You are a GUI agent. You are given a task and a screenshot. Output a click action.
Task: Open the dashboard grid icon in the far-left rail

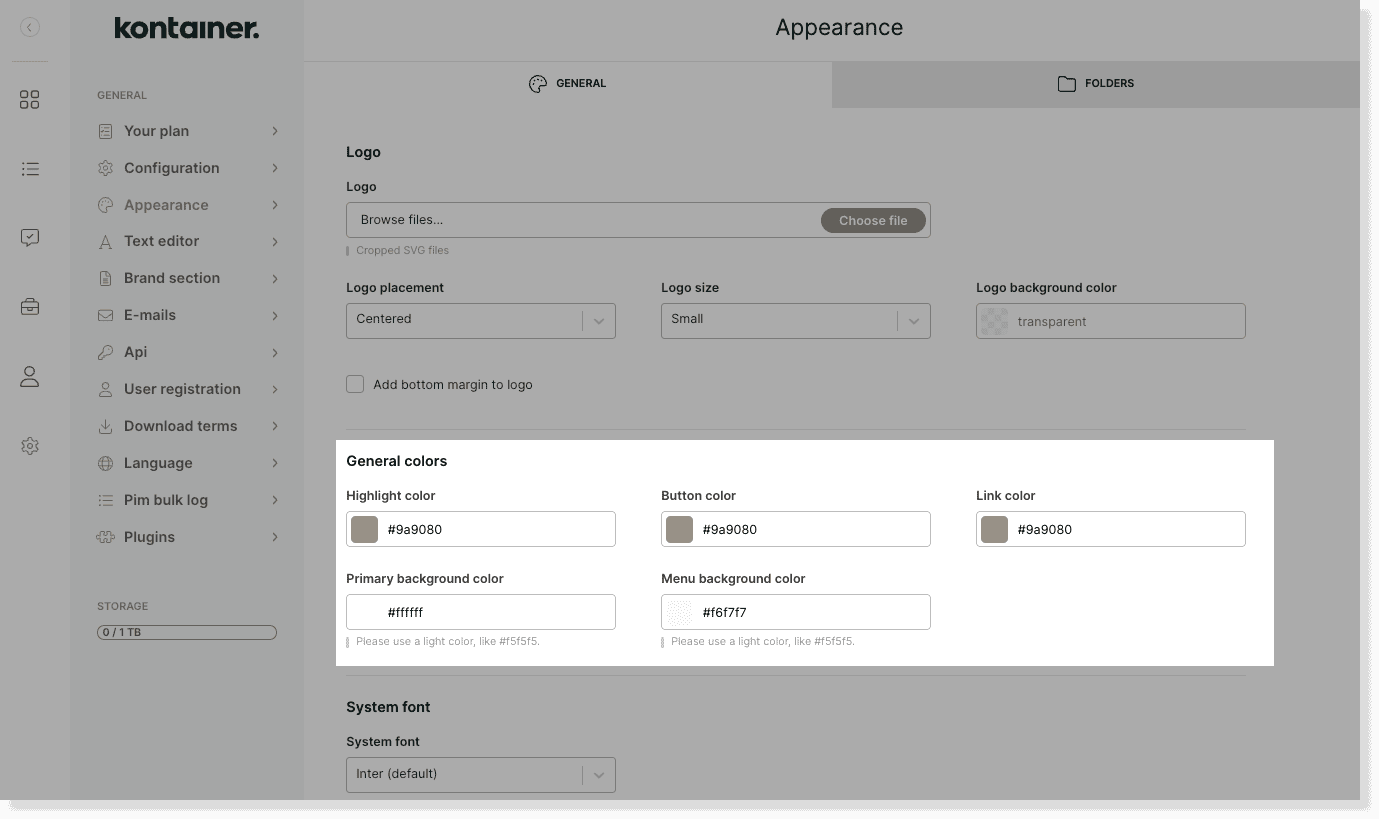(x=30, y=100)
